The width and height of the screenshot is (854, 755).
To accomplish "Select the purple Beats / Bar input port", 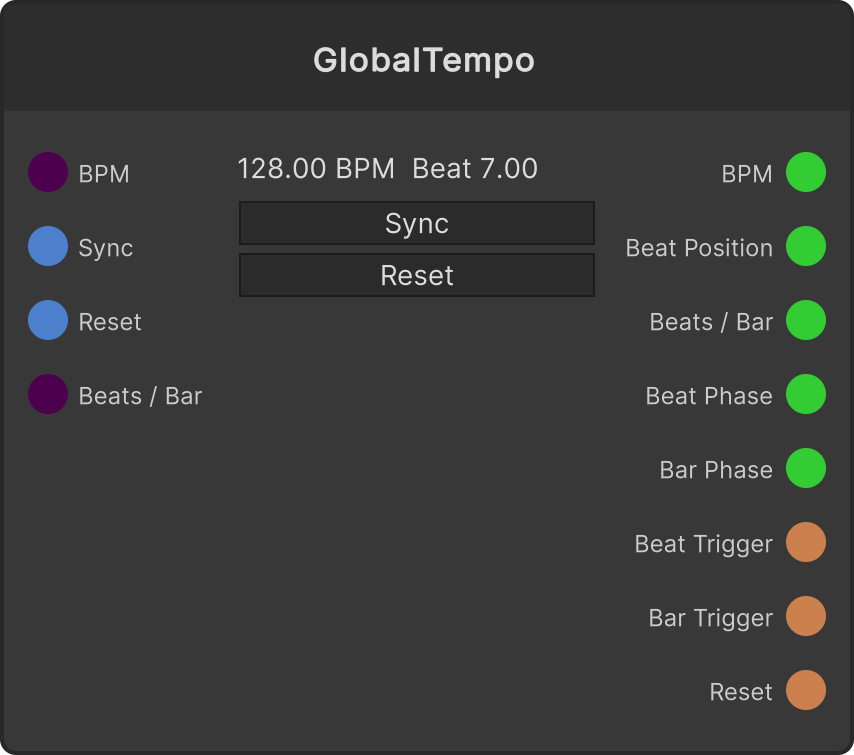I will 48,394.
